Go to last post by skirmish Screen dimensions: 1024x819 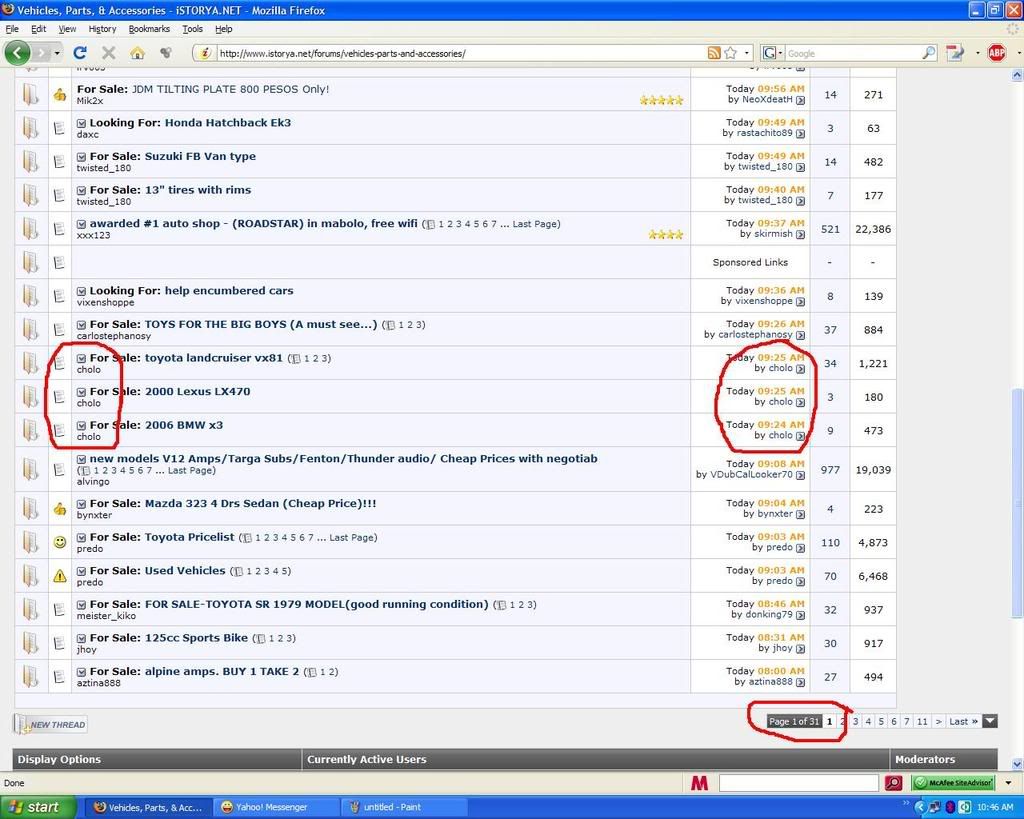point(800,234)
